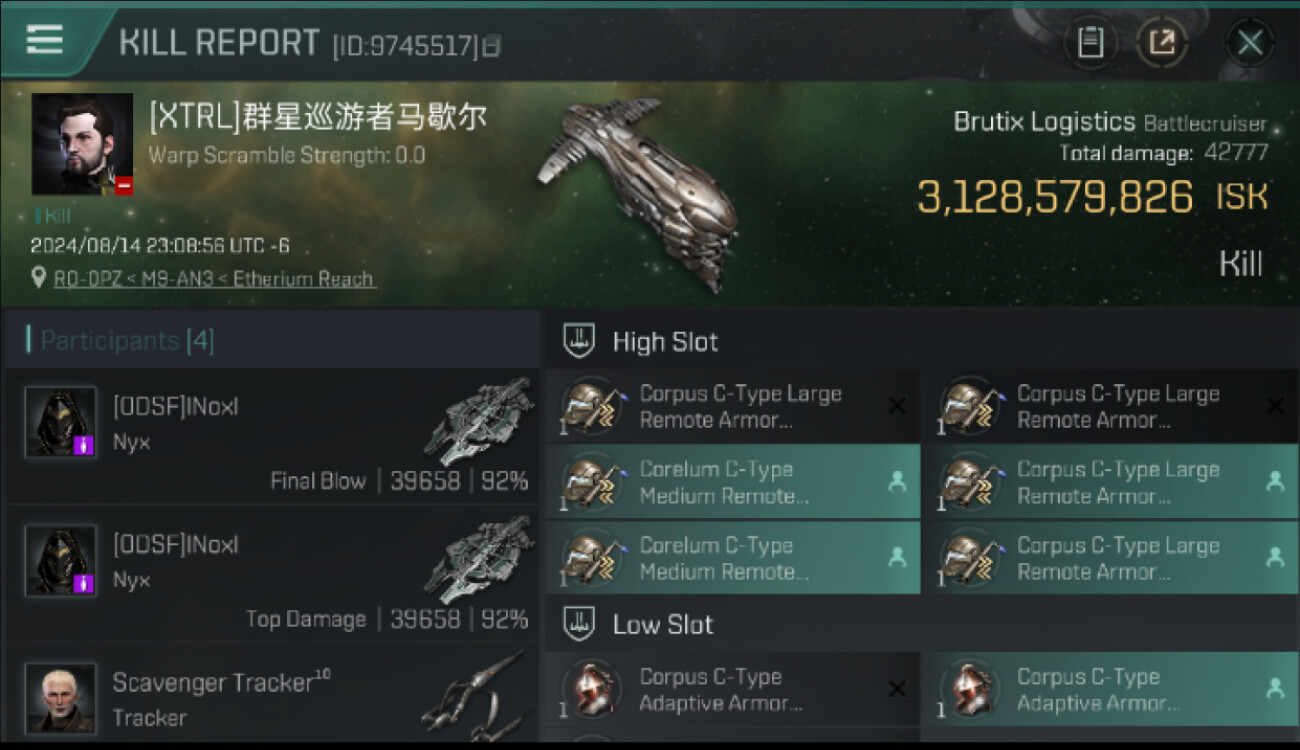Screen dimensions: 1300x750
Task: Click the Brutix Logistics ship name
Action: 1044,122
